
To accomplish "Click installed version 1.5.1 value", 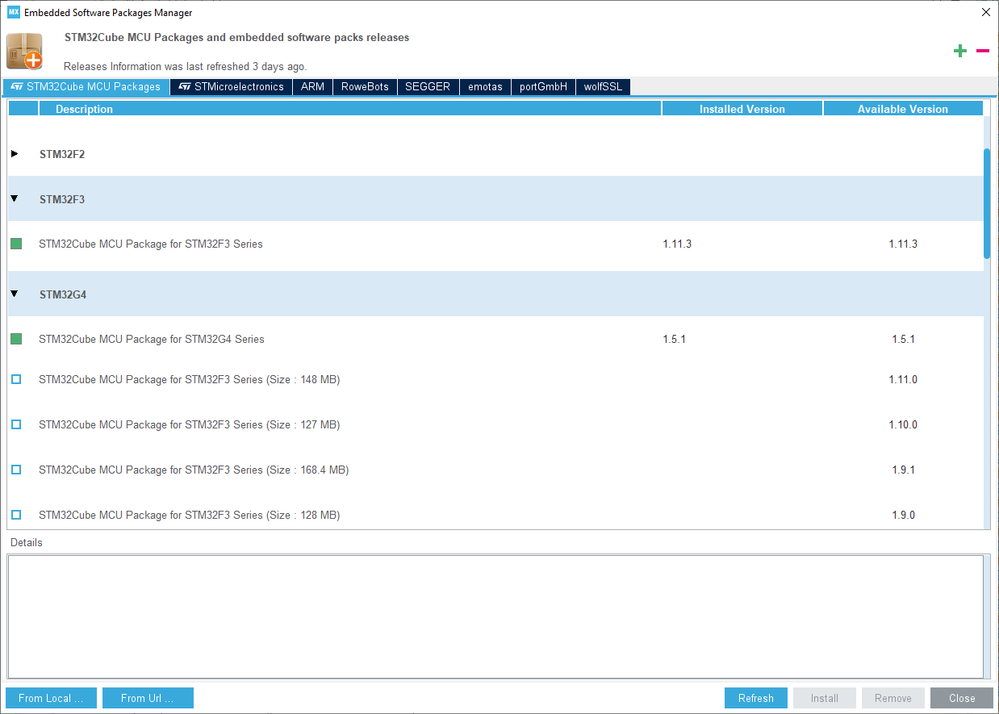I will click(x=674, y=339).
